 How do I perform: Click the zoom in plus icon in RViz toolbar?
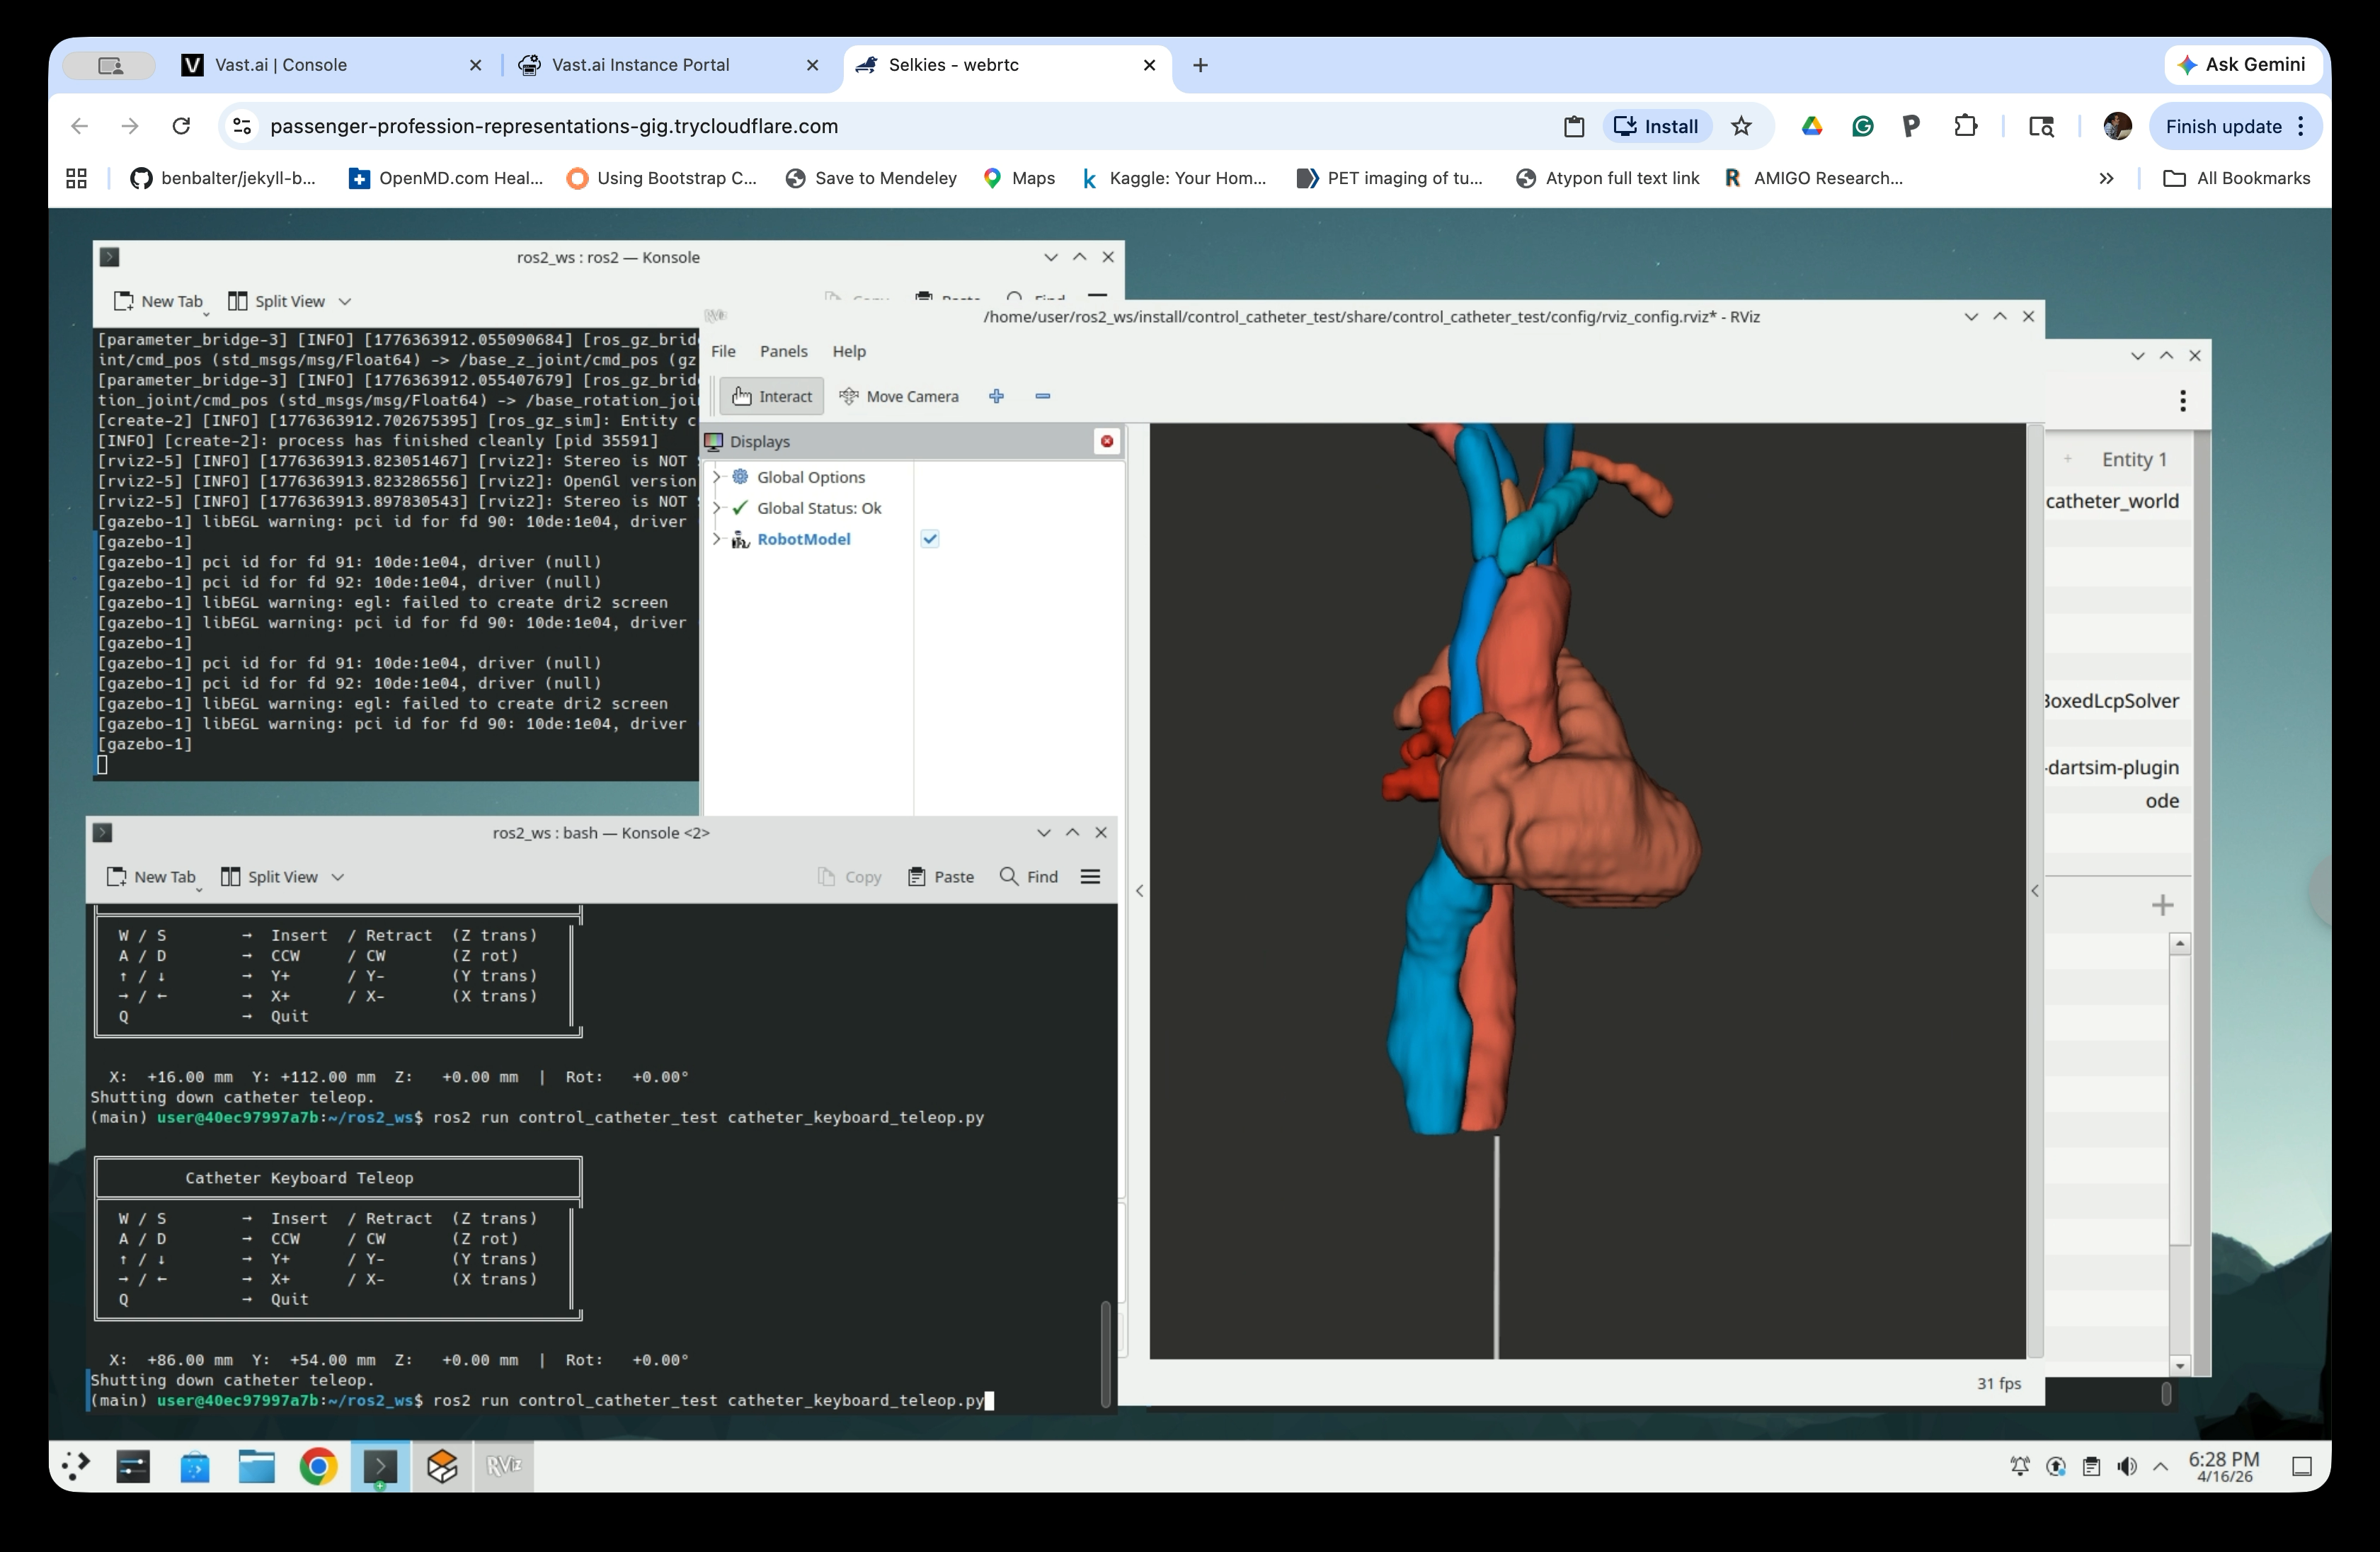pyautogui.click(x=996, y=396)
